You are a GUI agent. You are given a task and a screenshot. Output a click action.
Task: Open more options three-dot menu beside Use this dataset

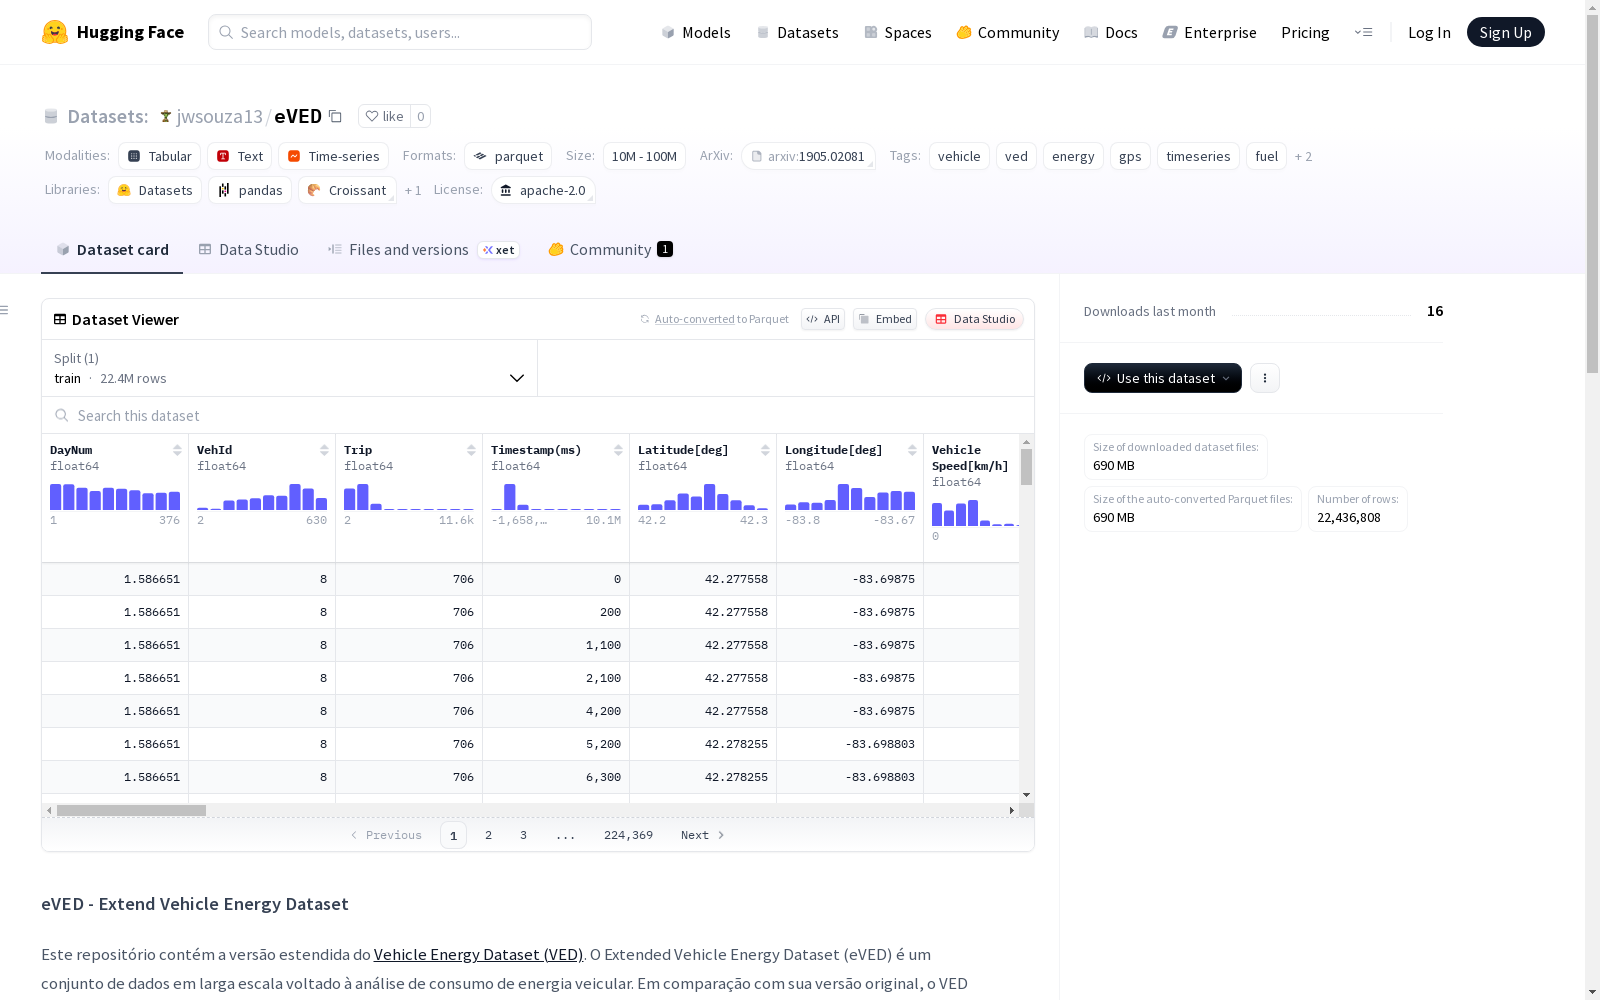pyautogui.click(x=1265, y=378)
